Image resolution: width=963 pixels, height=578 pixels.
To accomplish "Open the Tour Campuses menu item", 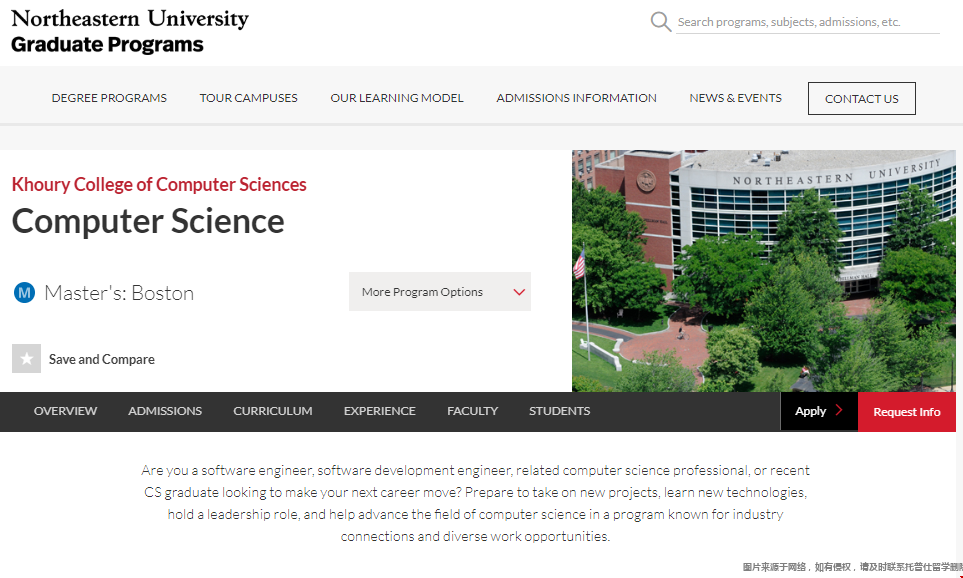I will pyautogui.click(x=248, y=98).
